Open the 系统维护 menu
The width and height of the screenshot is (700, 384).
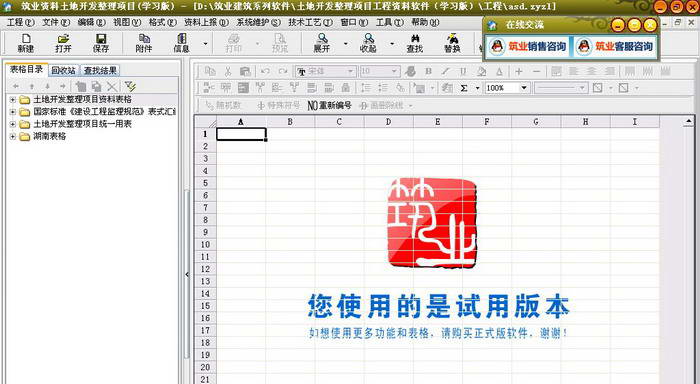coord(258,22)
